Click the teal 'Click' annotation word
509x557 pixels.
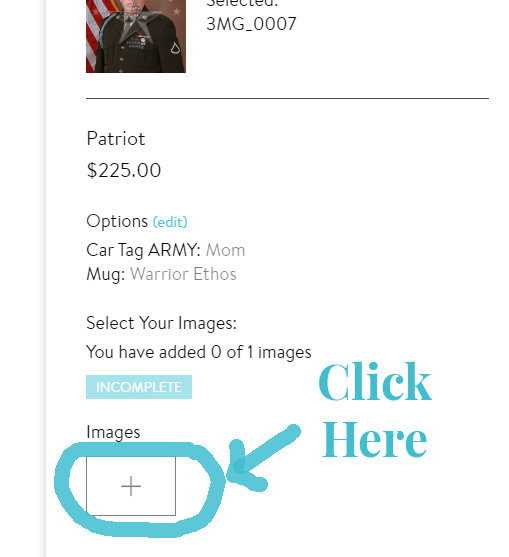click(375, 382)
